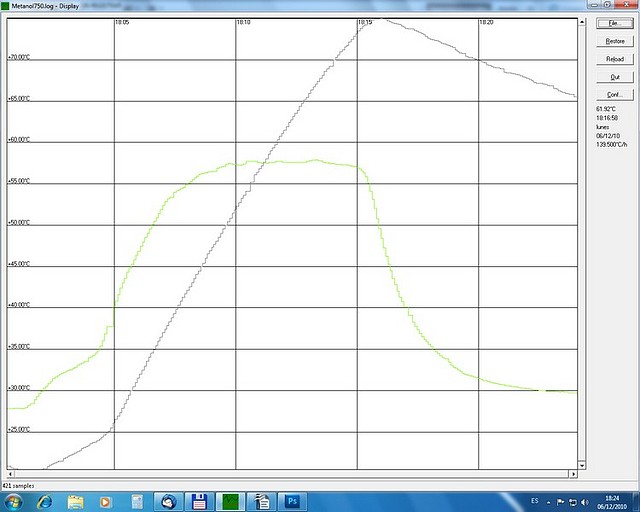Viewport: 640px width, 512px height.
Task: Select the green graph logger taskbar button
Action: (230, 502)
